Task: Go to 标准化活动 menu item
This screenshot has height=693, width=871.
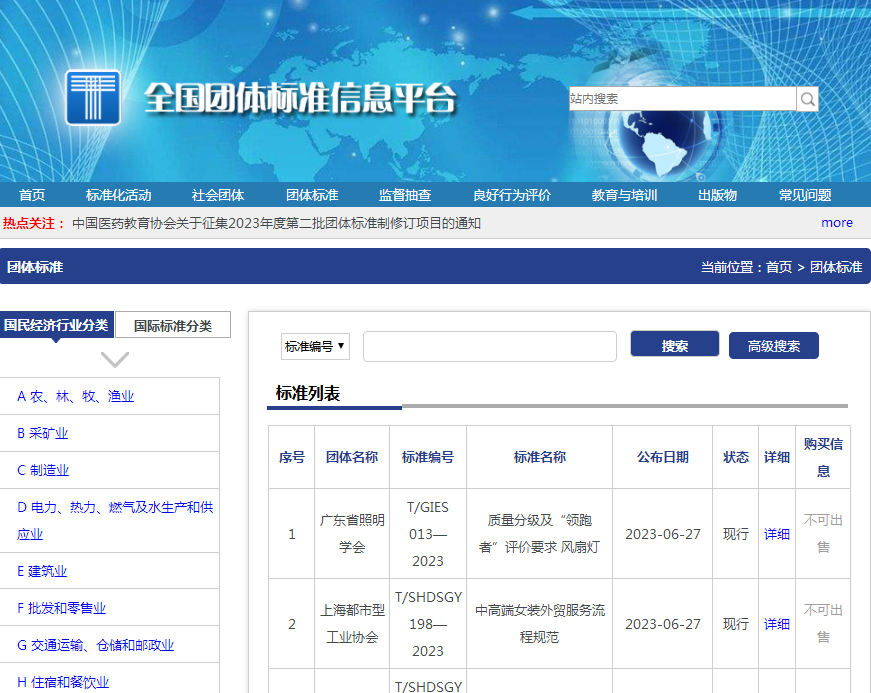Action: coord(118,195)
